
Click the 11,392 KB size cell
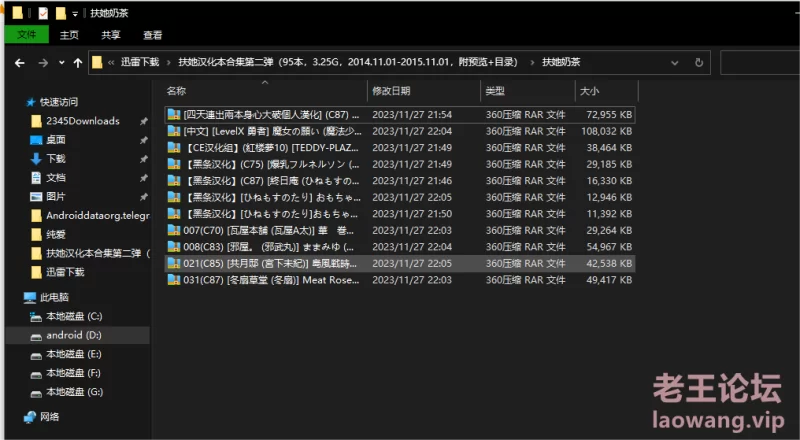tap(609, 214)
